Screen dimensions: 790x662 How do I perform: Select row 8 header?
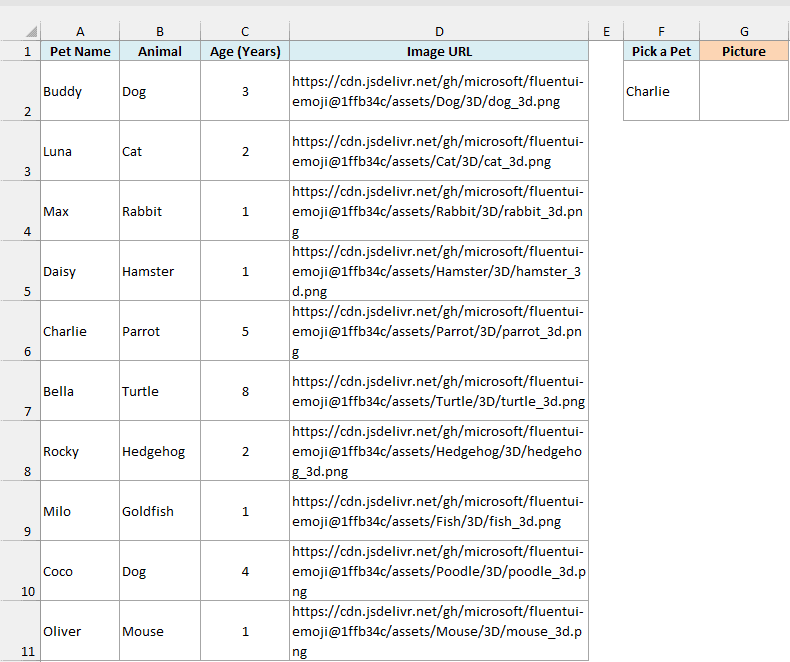20,450
